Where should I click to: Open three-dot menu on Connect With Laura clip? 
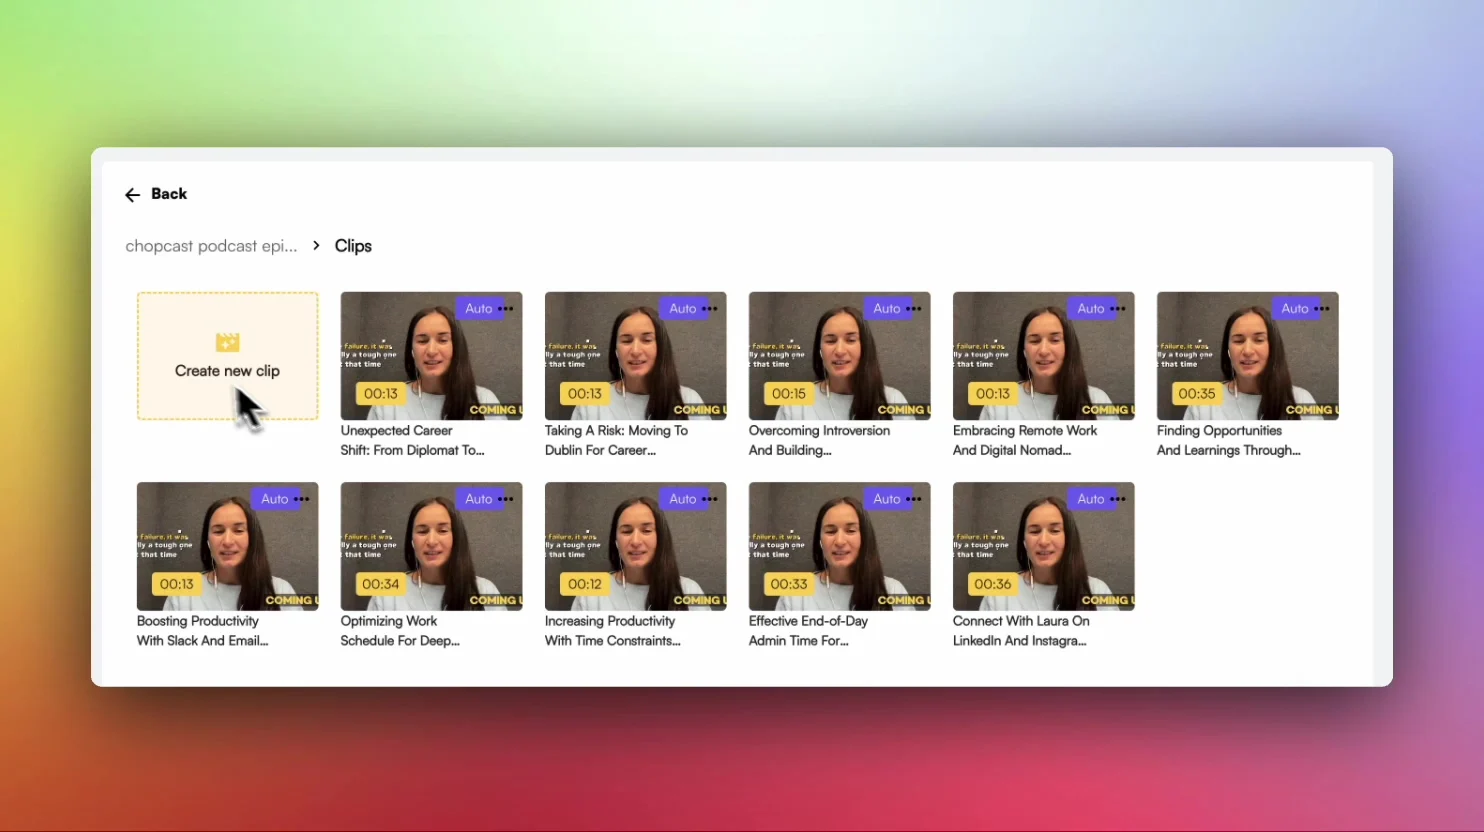[x=1118, y=499]
